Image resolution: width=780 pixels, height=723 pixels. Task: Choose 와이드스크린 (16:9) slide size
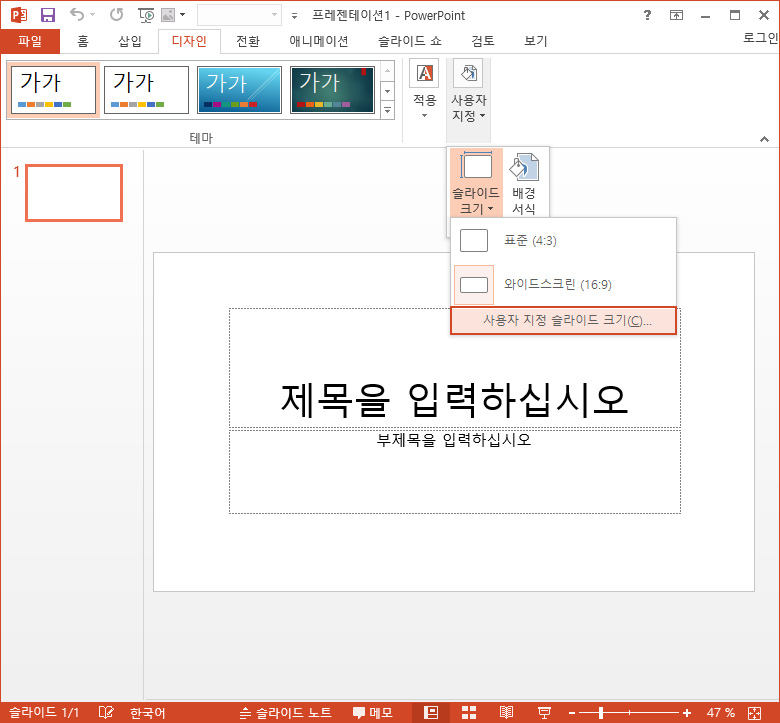563,285
